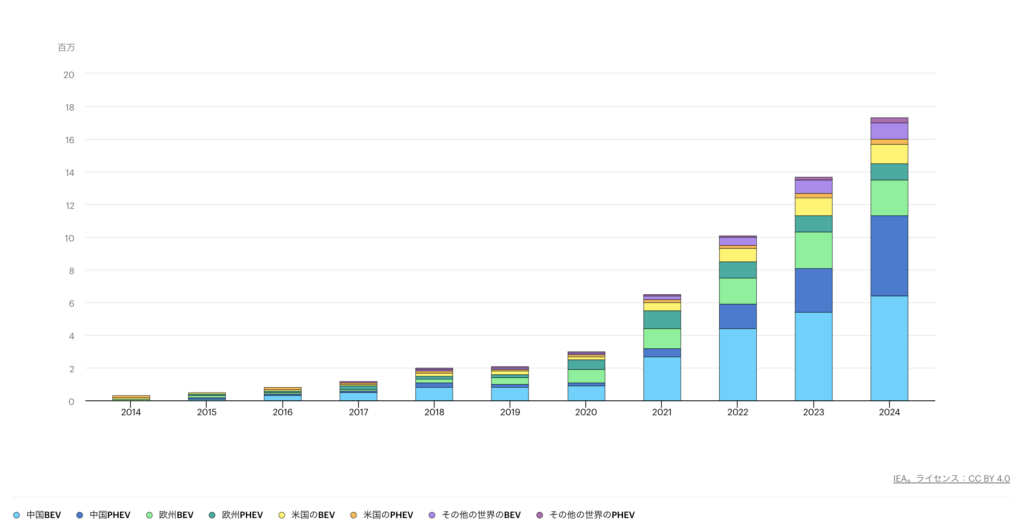Click the 米国のBEV yellow segment of 2023 bar
Image resolution: width=1024 pixels, height=530 pixels.
click(813, 207)
